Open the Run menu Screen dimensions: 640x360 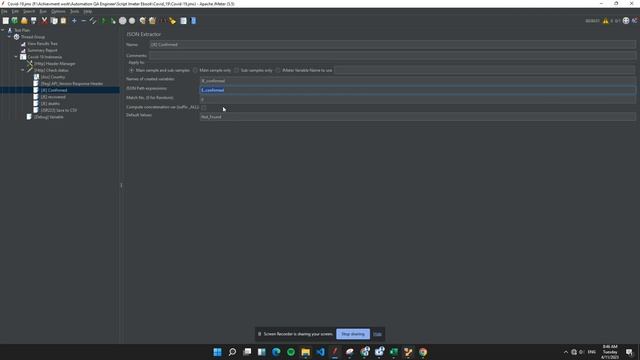click(x=43, y=11)
